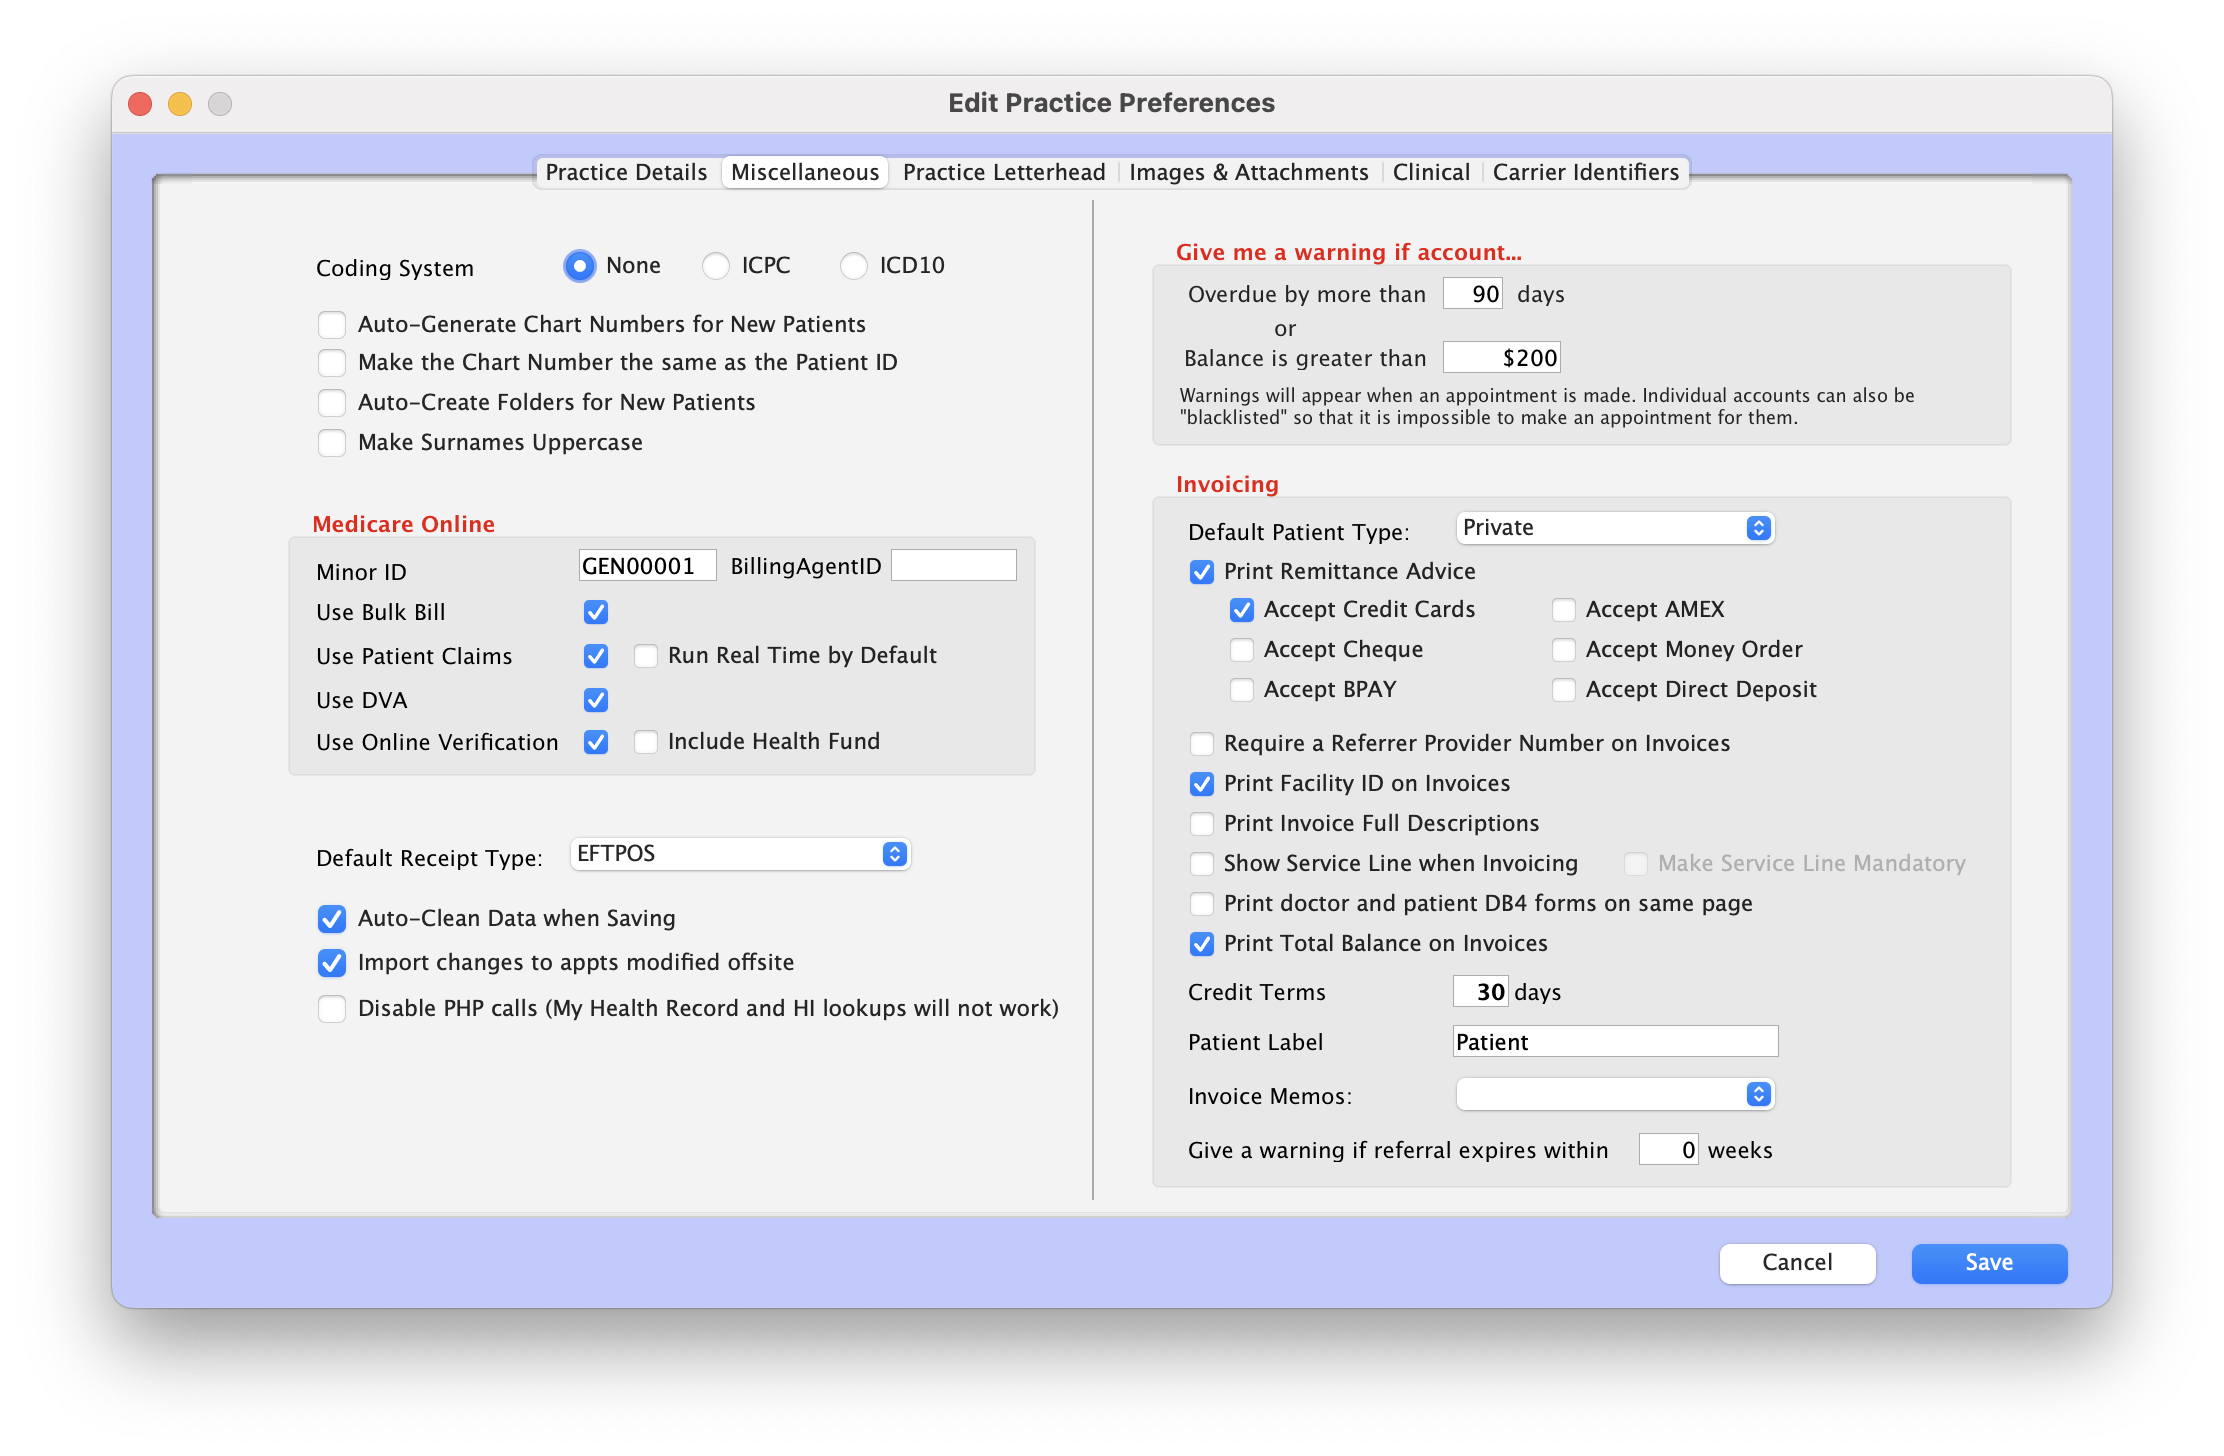The image size is (2224, 1456).
Task: Choose the ICD10 coding system
Action: 854,266
